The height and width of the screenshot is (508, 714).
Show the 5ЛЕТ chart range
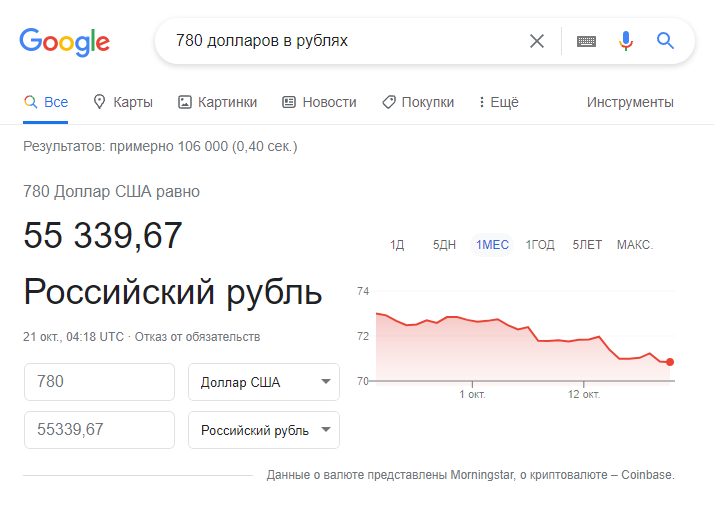[587, 245]
